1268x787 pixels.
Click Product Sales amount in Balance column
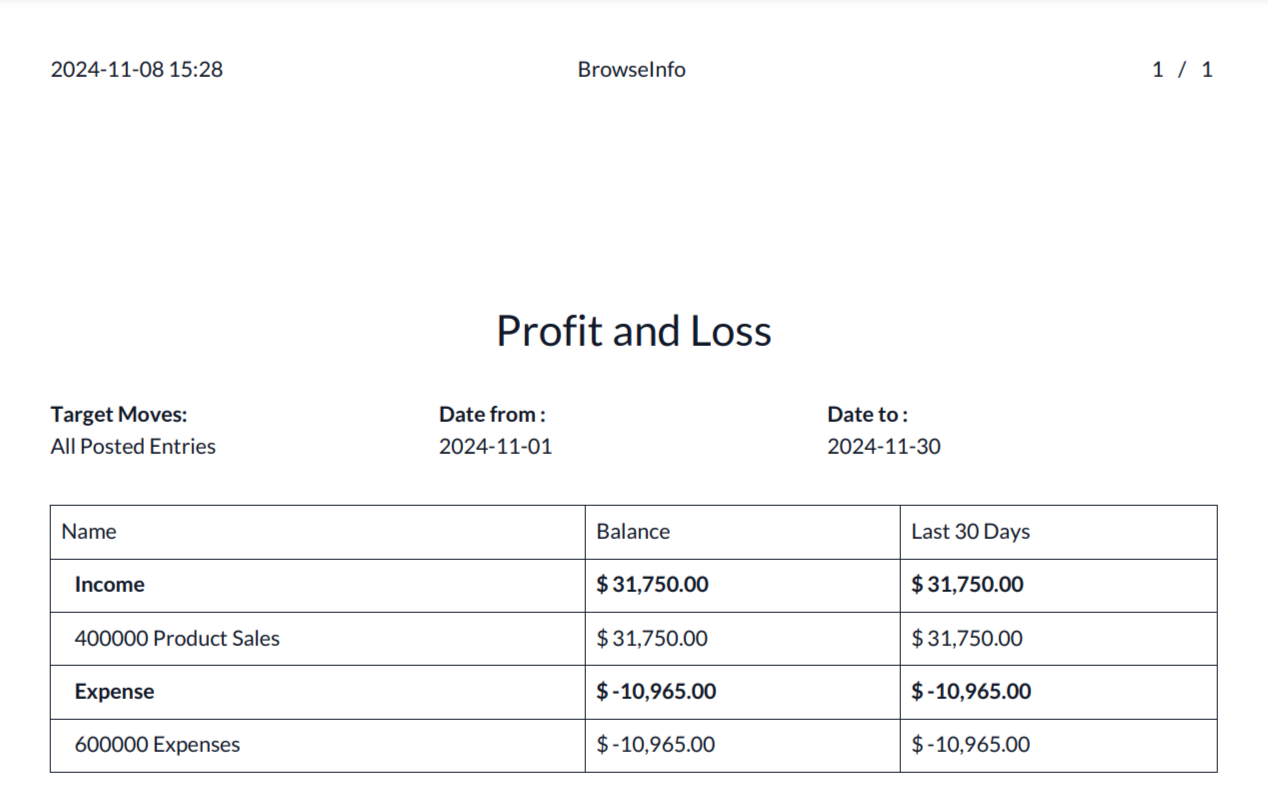(652, 639)
